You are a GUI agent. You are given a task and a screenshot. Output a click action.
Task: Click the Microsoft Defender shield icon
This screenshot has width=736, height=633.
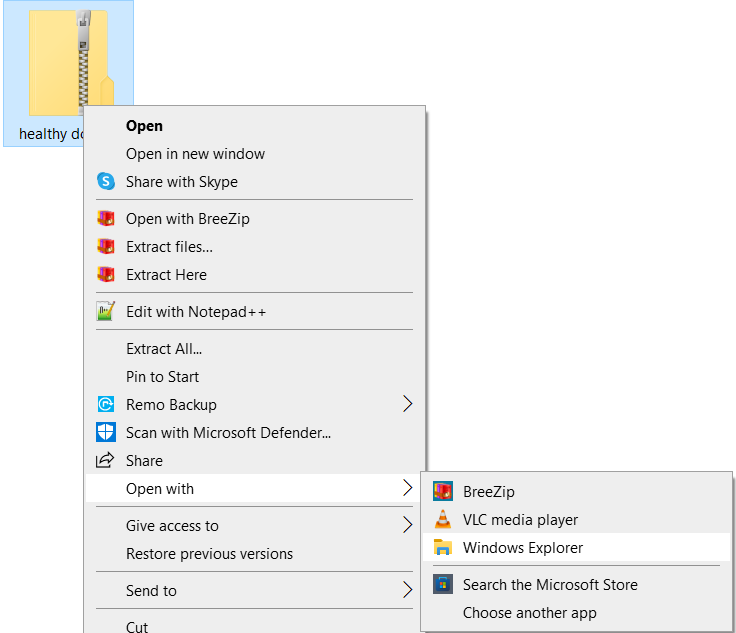coord(106,433)
